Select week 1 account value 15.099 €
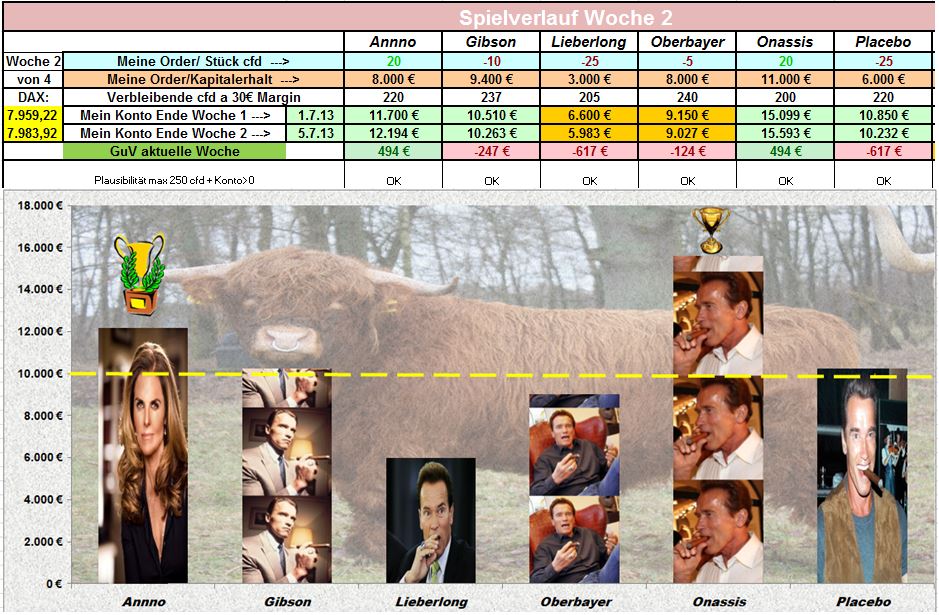This screenshot has height=615, width=939. point(785,115)
